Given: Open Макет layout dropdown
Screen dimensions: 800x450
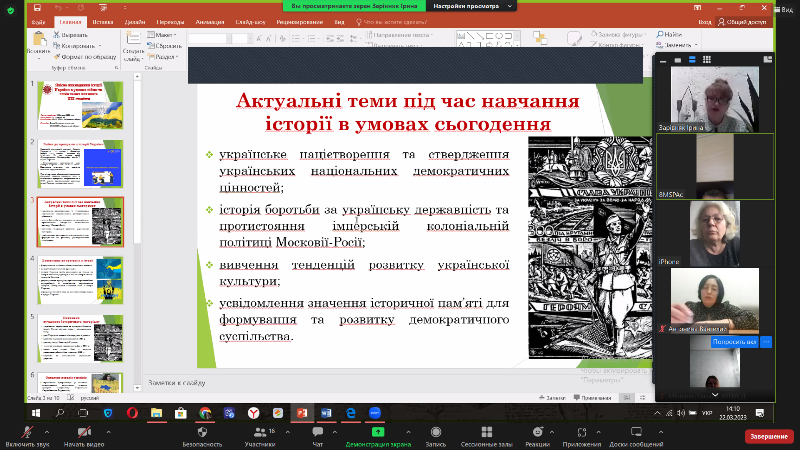Looking at the screenshot, I should coord(162,35).
